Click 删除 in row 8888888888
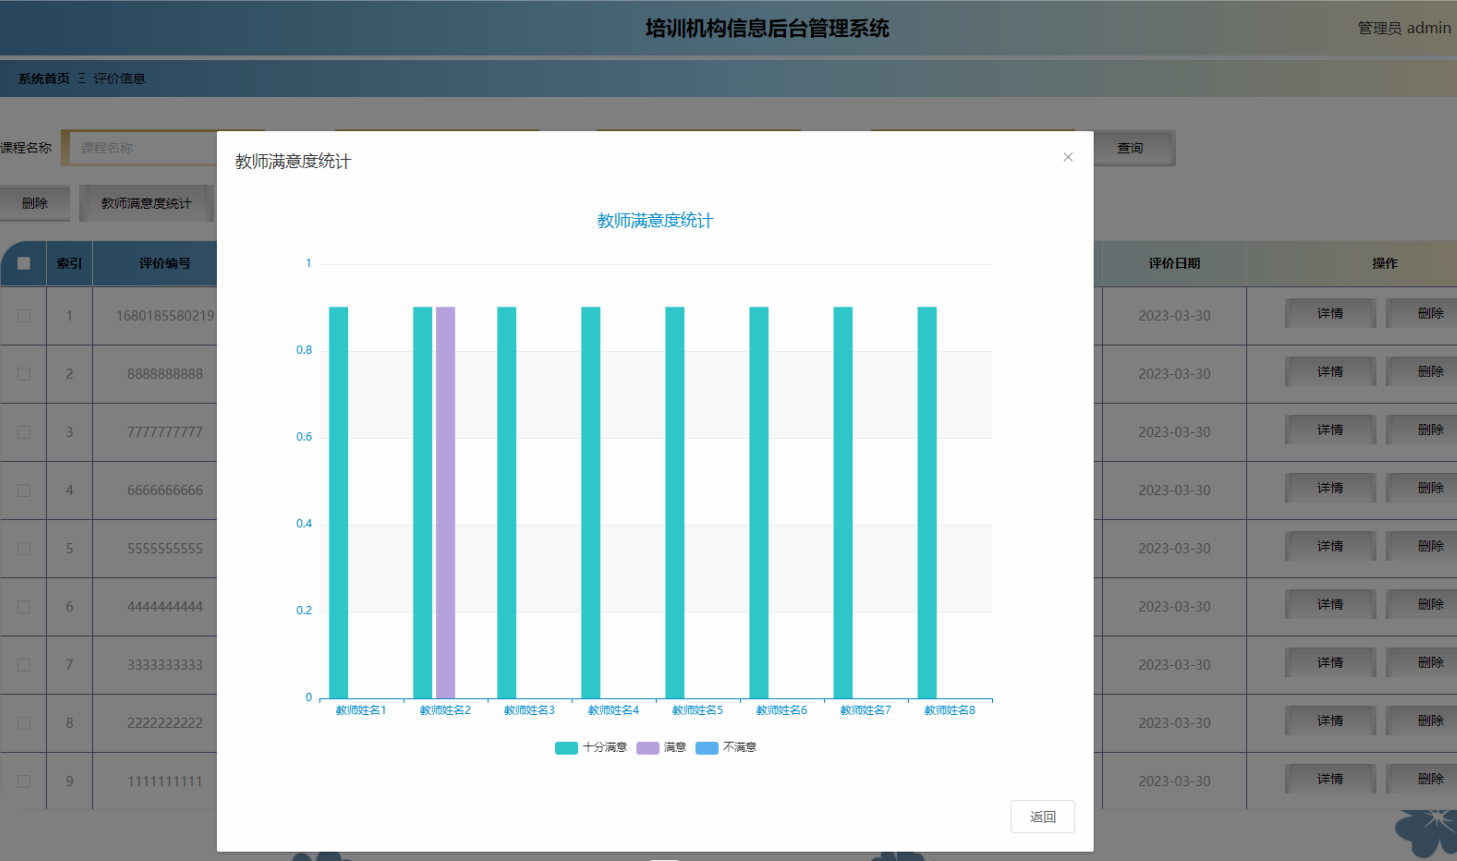 click(1422, 372)
